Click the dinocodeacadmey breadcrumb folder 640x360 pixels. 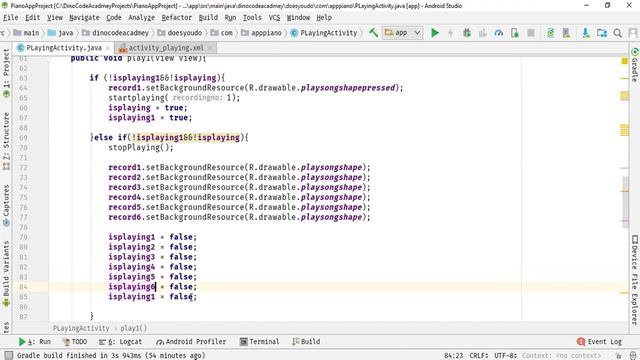(115, 33)
